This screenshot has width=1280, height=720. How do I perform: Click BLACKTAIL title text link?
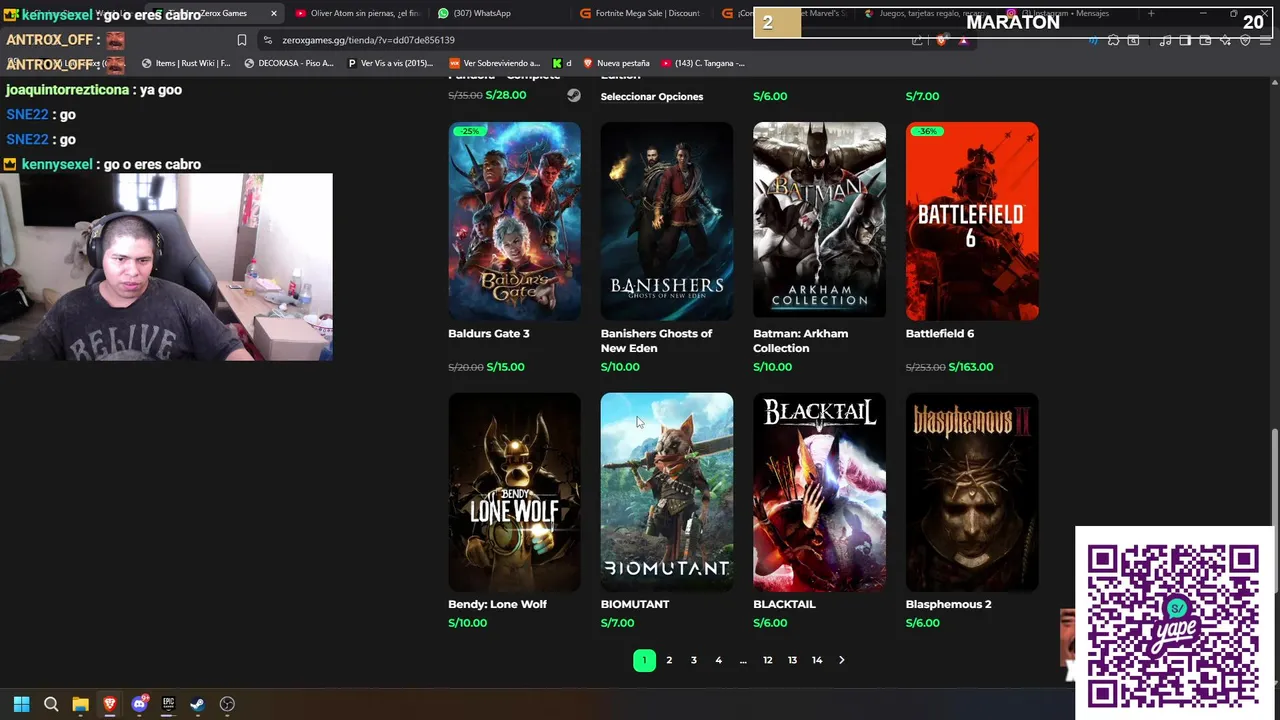(784, 604)
